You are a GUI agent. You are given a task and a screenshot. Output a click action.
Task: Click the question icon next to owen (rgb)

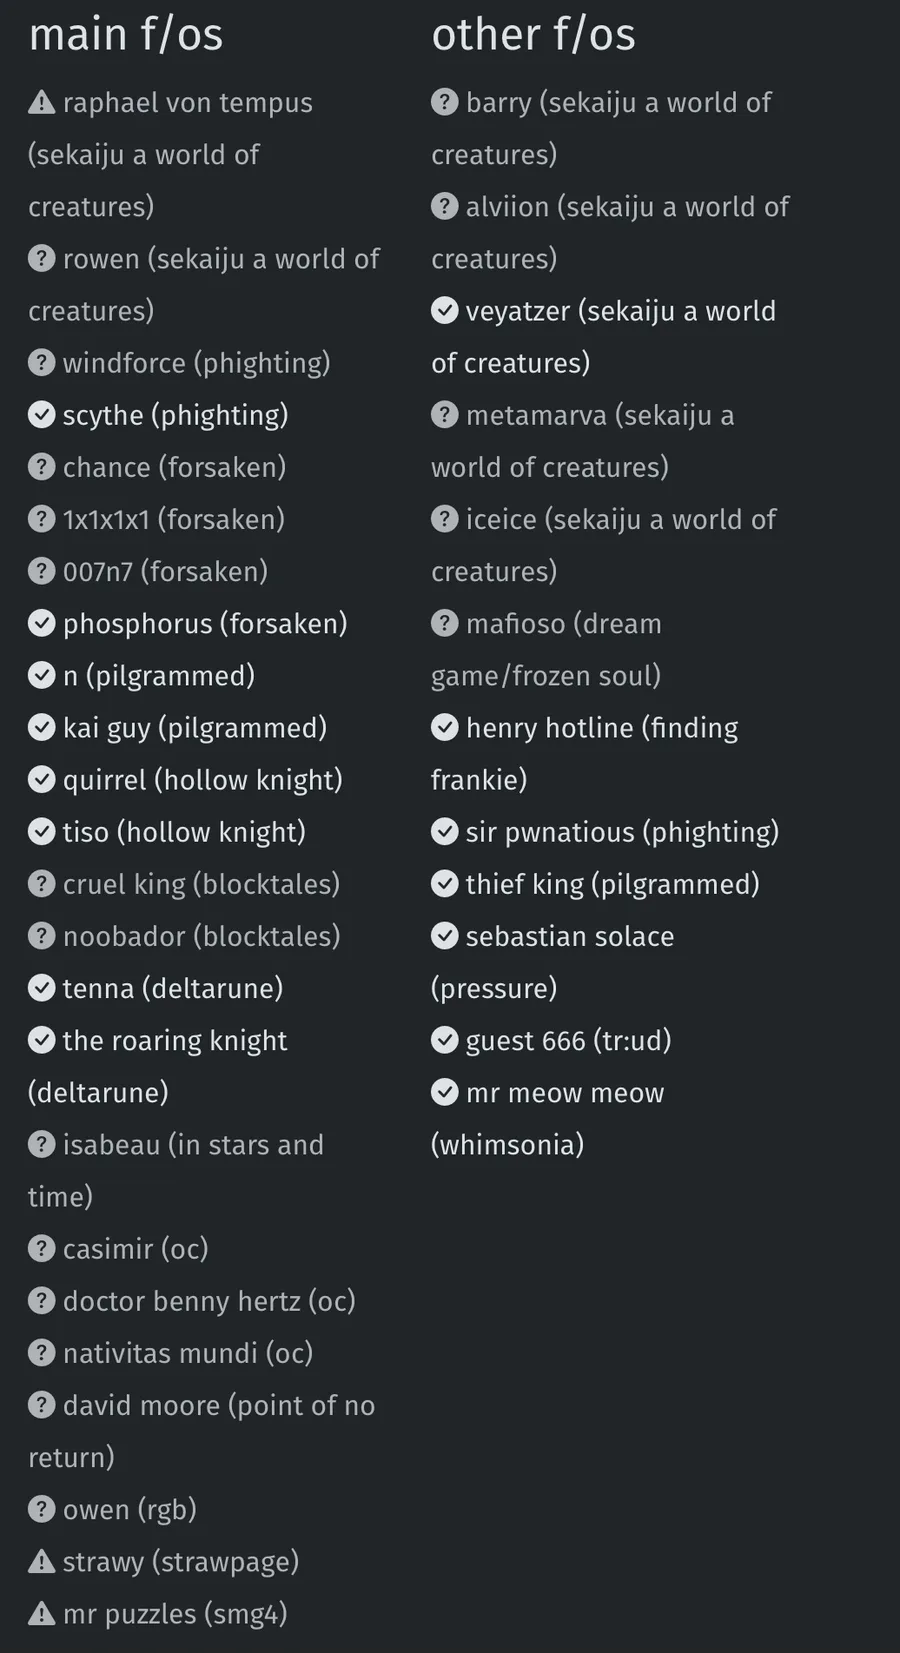[x=41, y=1509]
